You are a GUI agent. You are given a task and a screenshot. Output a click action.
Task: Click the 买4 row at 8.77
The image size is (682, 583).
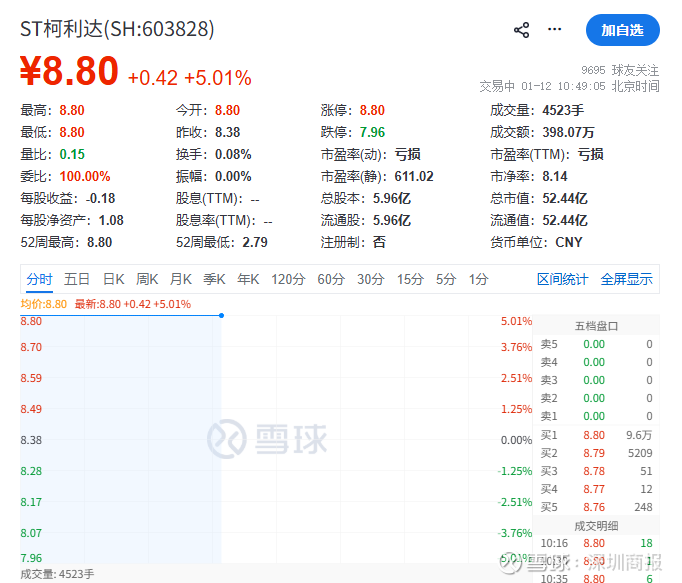596,489
